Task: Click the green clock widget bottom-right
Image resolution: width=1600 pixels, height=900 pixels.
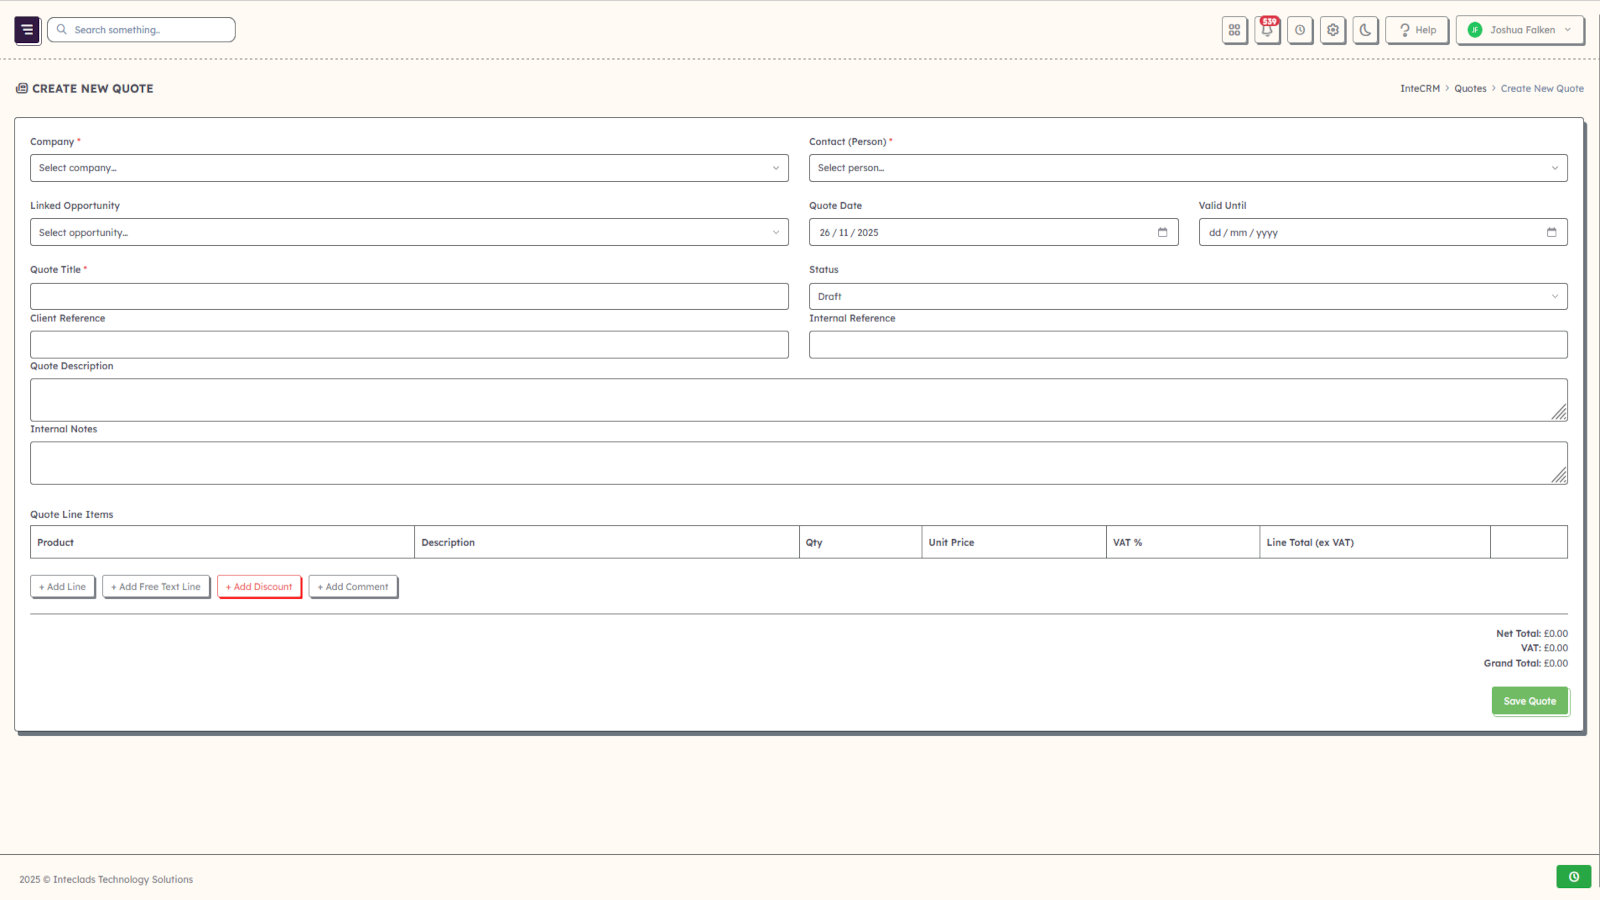Action: click(1573, 877)
